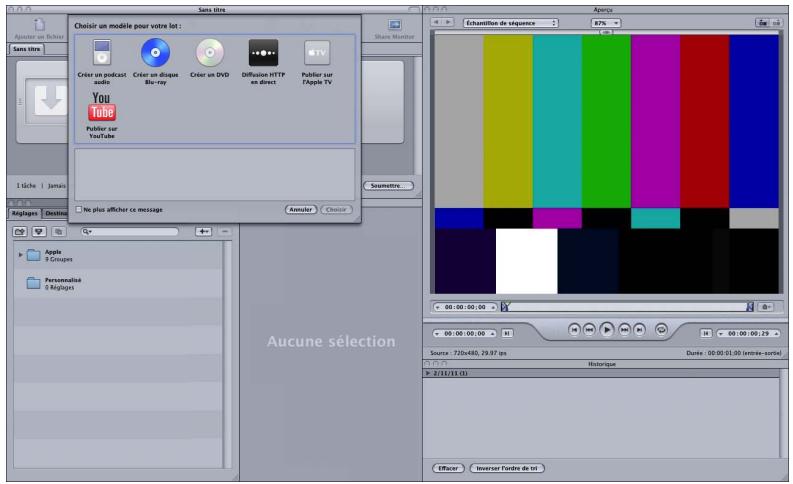Viewport: 793px width, 484px height.
Task: Switch to the Réglages tab
Action: [x=23, y=213]
